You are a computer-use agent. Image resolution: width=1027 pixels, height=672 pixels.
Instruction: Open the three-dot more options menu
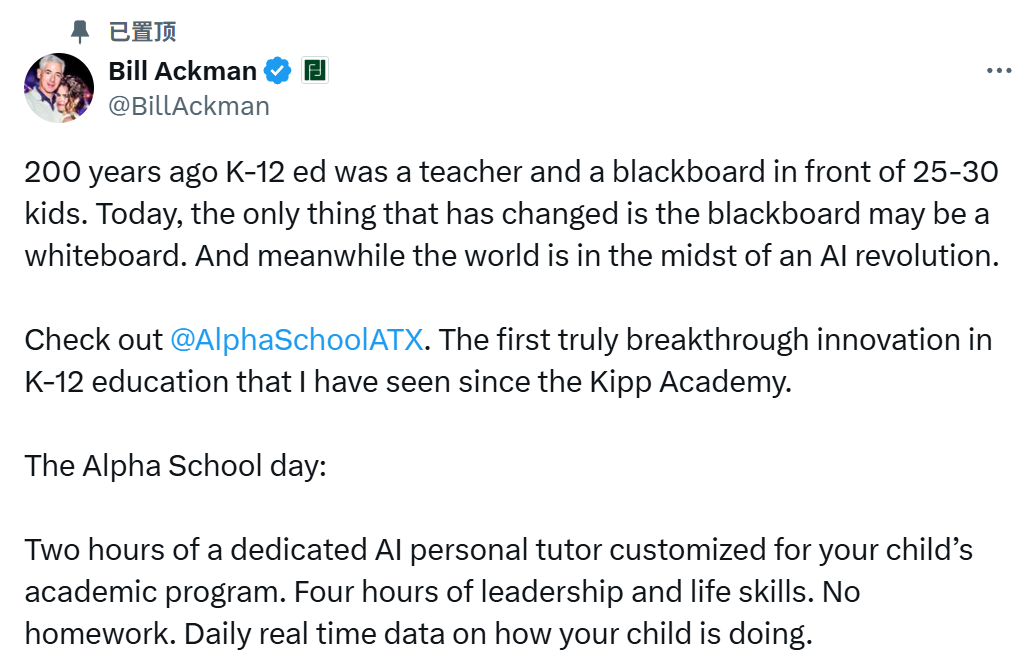[999, 71]
